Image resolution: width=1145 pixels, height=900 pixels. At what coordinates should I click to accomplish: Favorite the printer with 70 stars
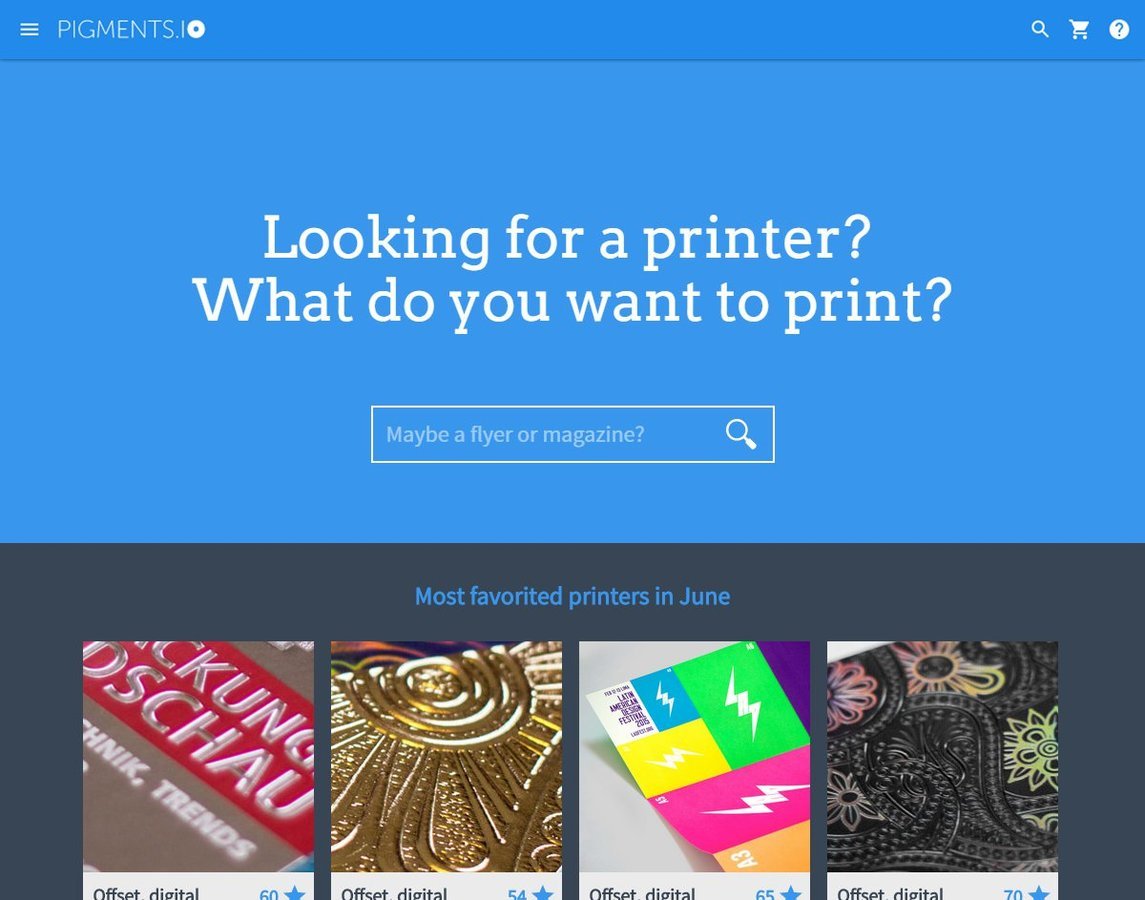pos(1039,893)
